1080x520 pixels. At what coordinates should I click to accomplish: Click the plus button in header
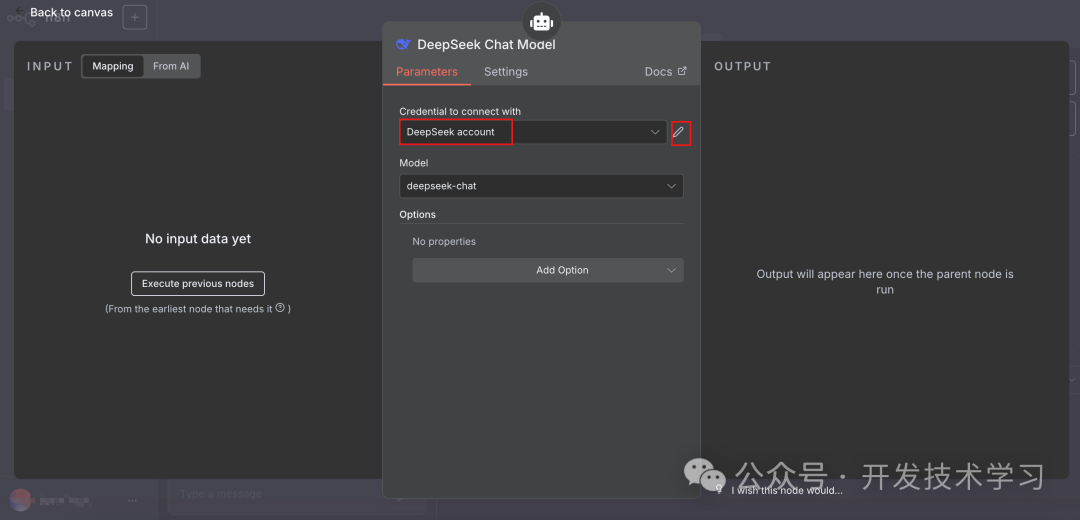(134, 17)
